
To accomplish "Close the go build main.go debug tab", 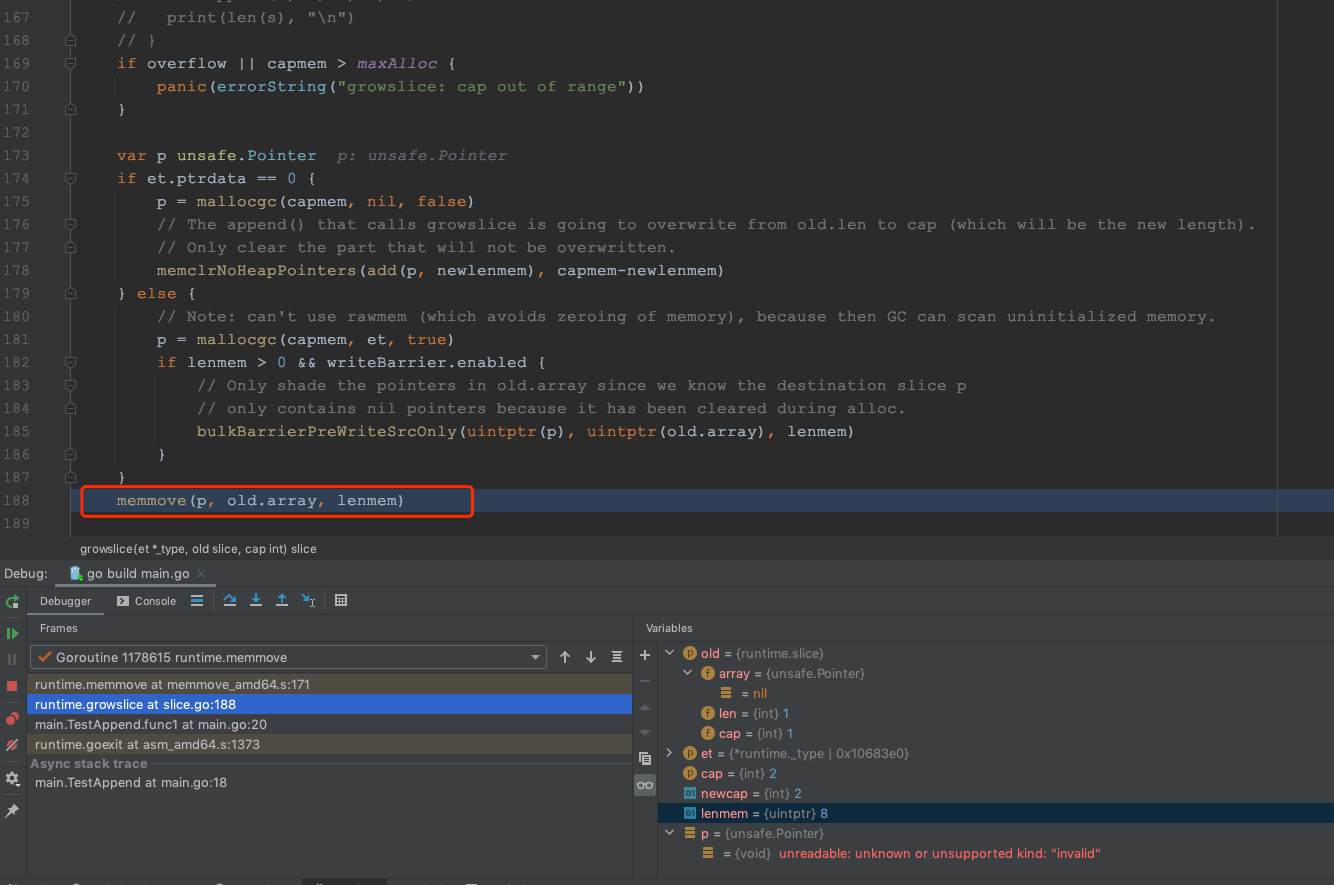I will tap(201, 574).
